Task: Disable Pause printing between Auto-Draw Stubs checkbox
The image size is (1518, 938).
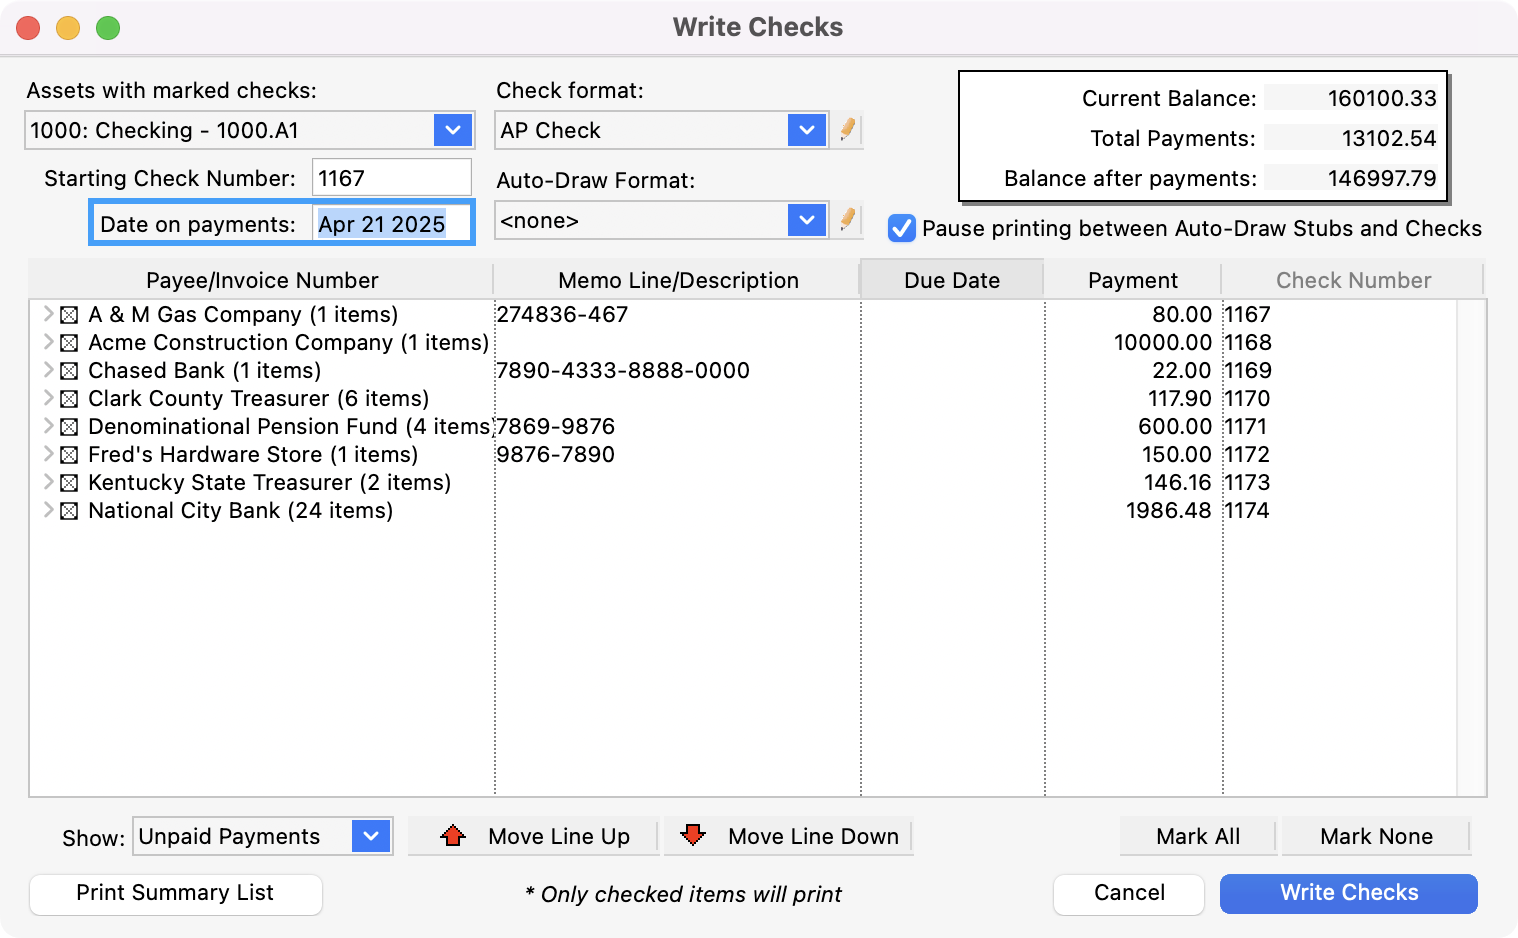Action: click(x=902, y=228)
